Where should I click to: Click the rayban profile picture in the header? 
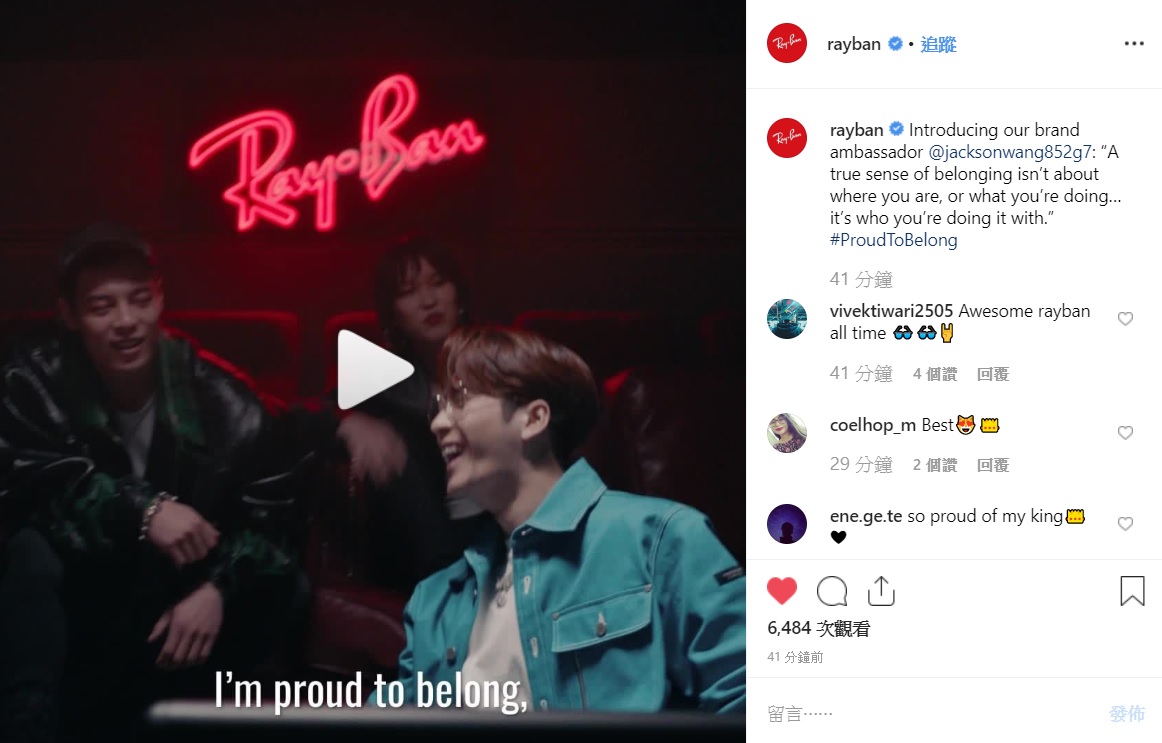coord(787,43)
